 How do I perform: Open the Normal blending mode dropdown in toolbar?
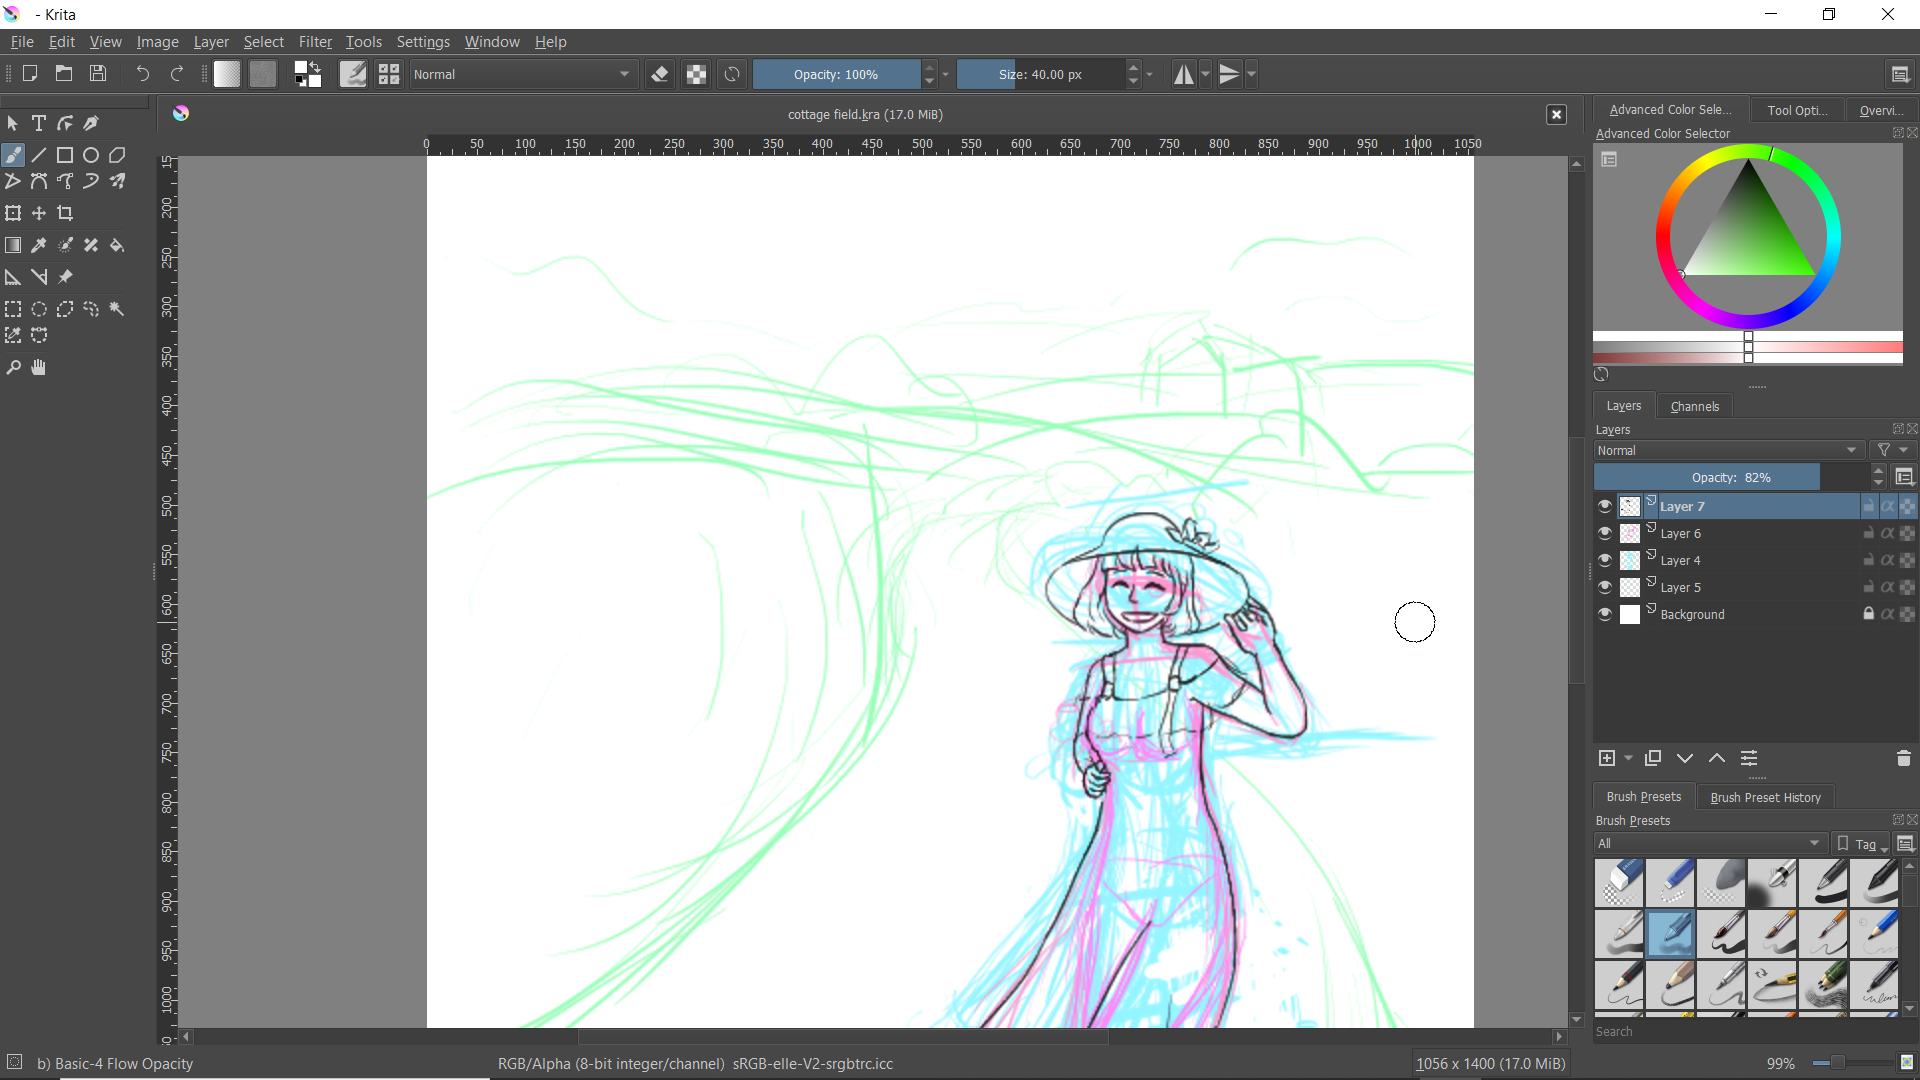point(522,74)
